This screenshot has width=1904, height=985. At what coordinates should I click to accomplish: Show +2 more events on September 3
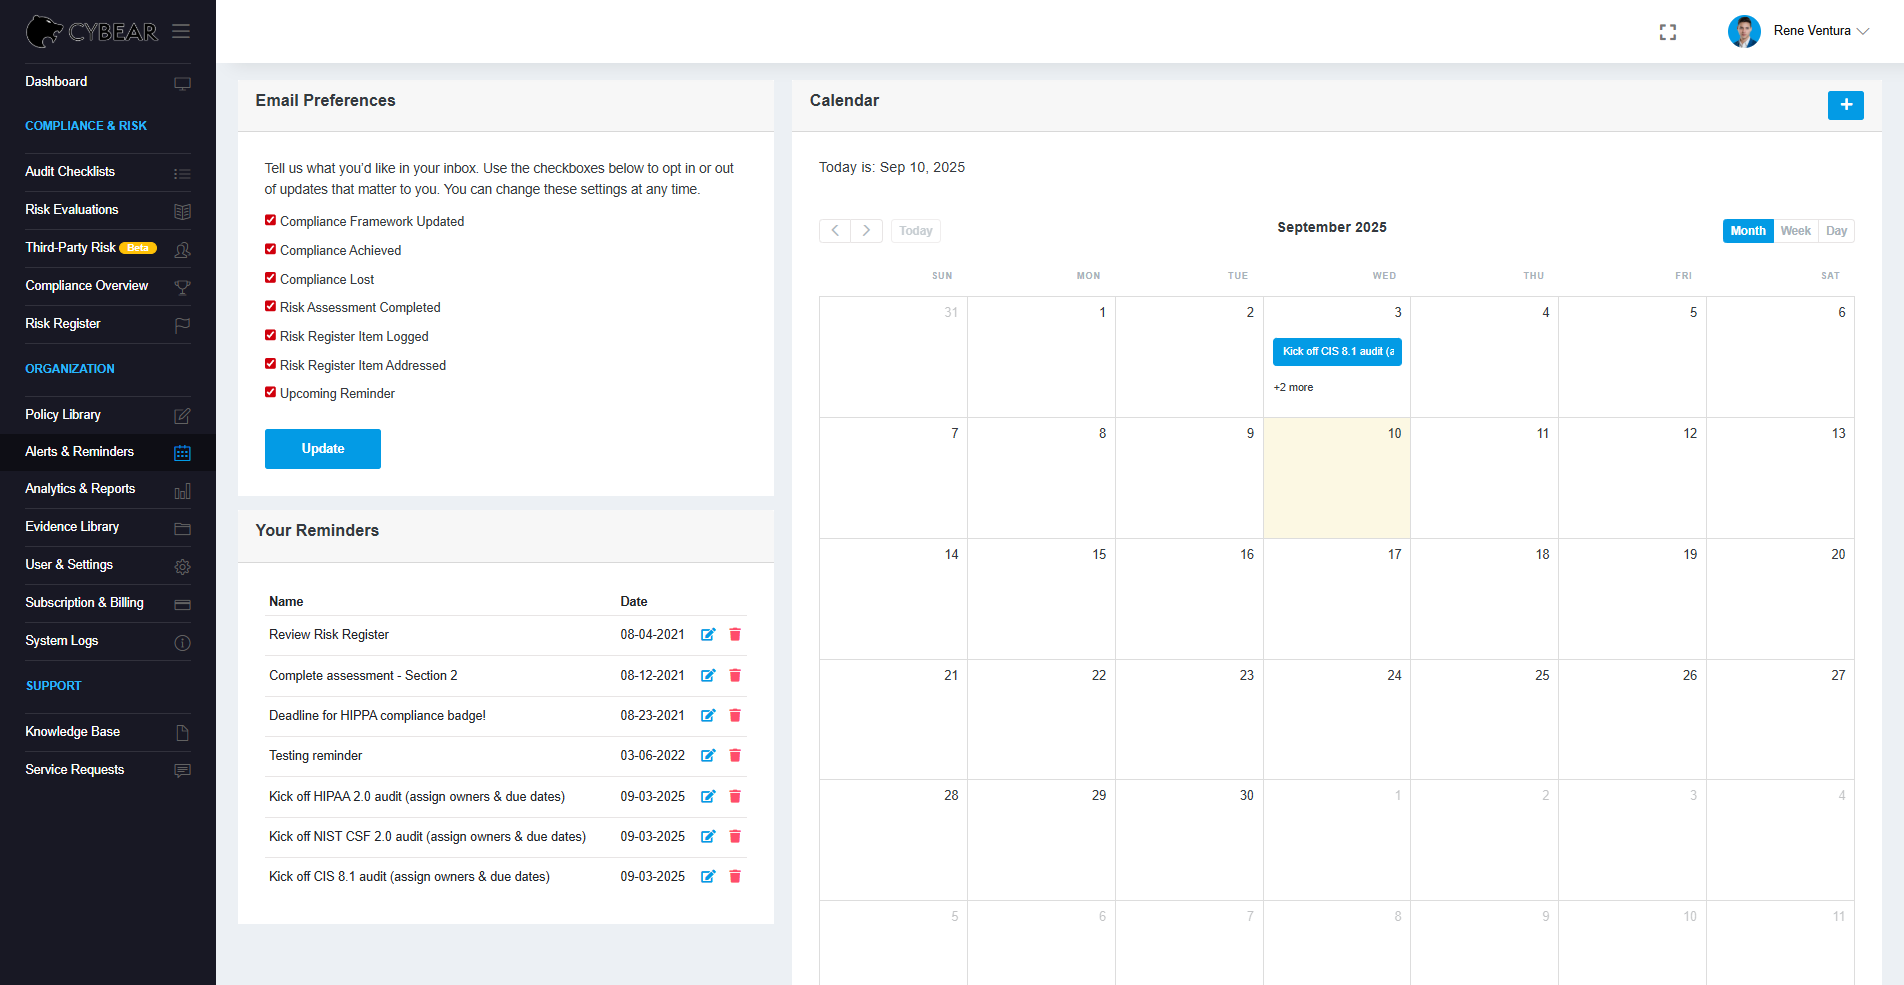[x=1293, y=387]
